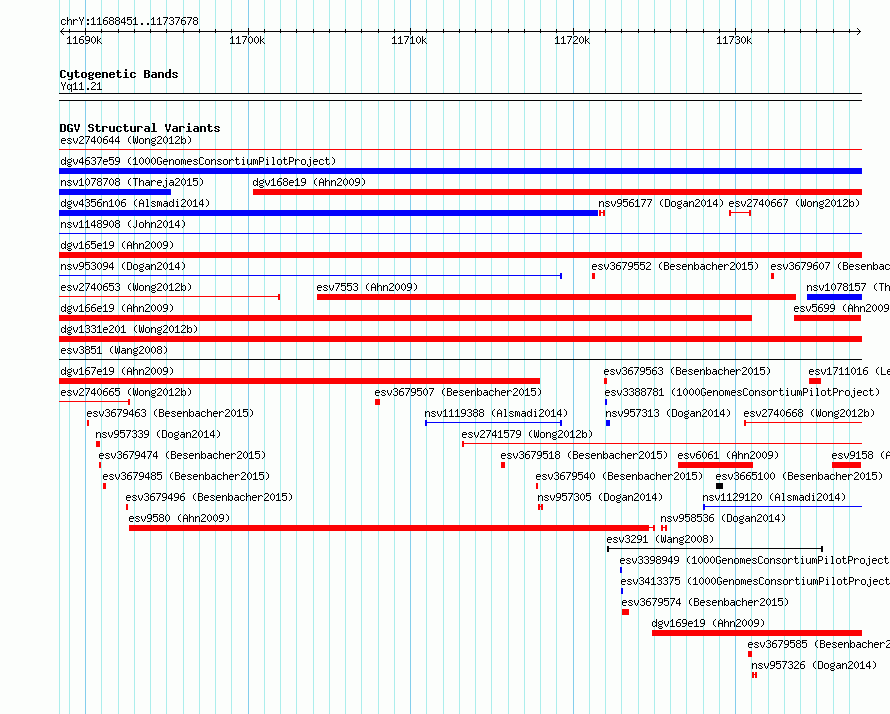Click the red bar under esv7553
The image size is (890, 714).
click(556, 297)
